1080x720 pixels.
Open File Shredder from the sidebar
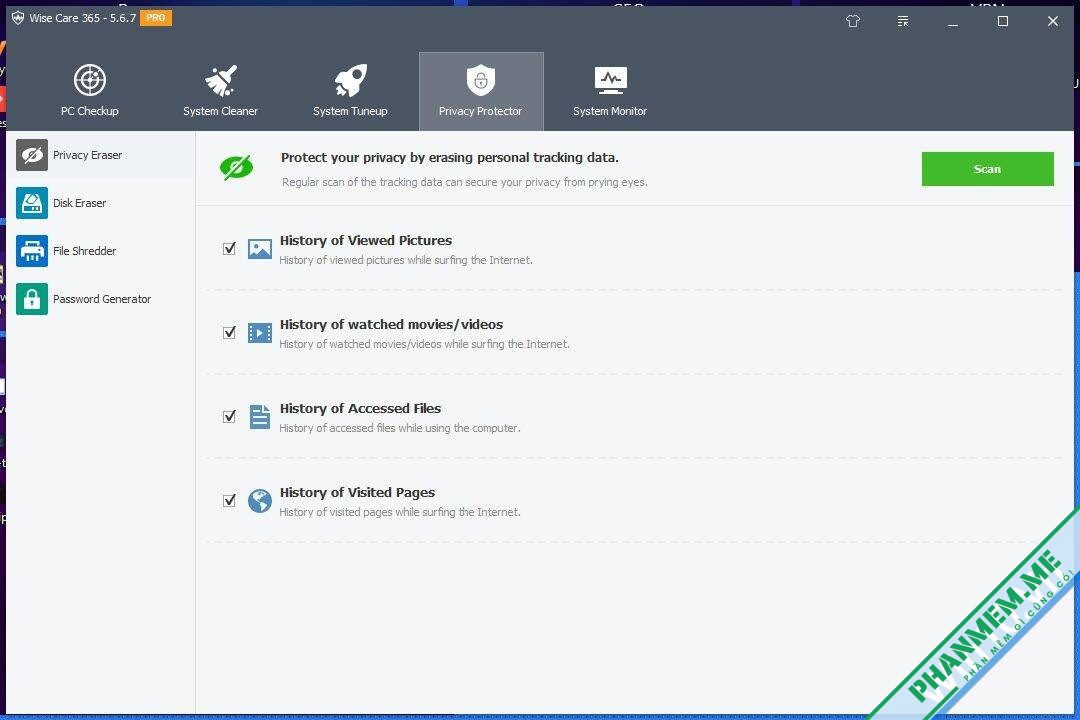(101, 251)
